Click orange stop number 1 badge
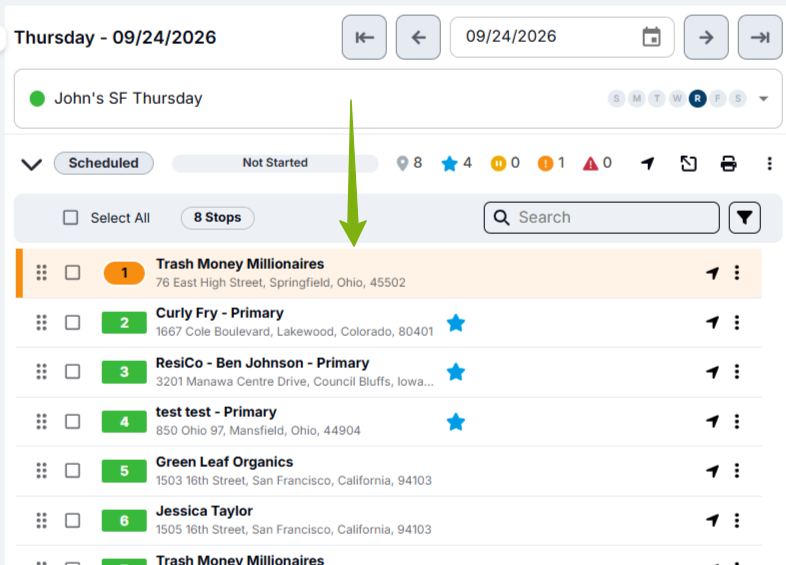 124,273
